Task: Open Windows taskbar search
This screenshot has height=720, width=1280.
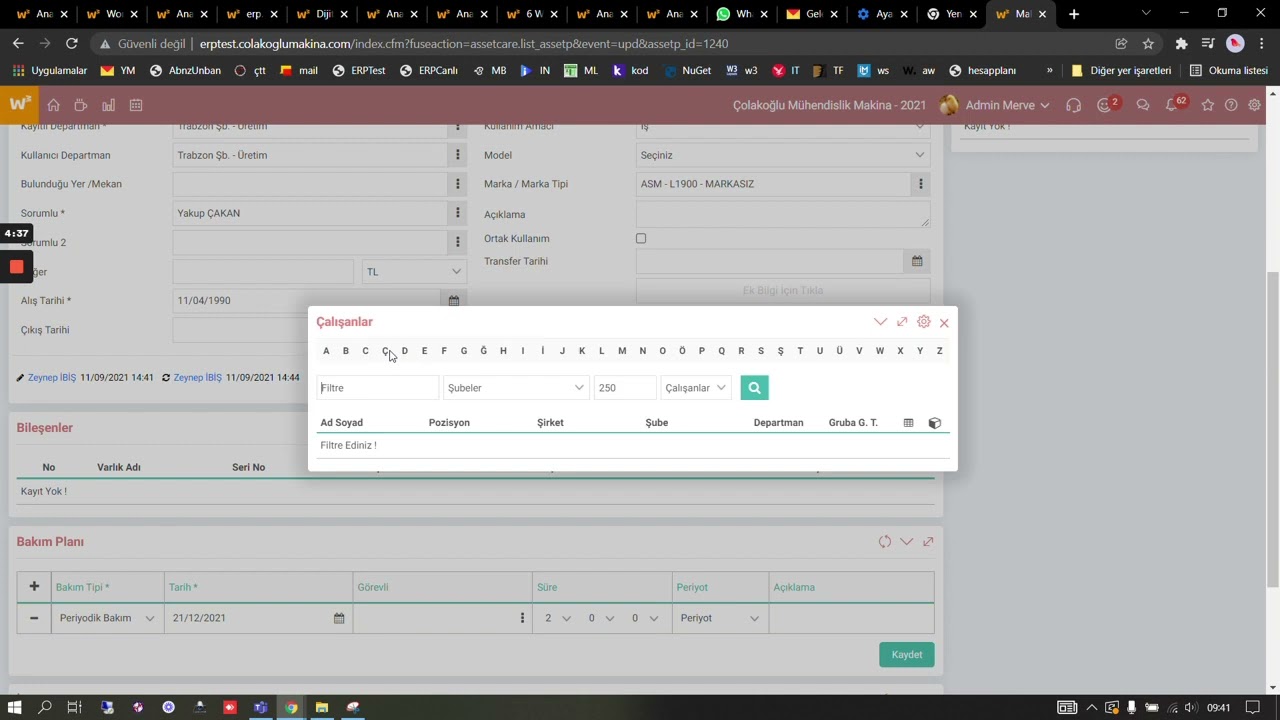Action: pyautogui.click(x=45, y=707)
